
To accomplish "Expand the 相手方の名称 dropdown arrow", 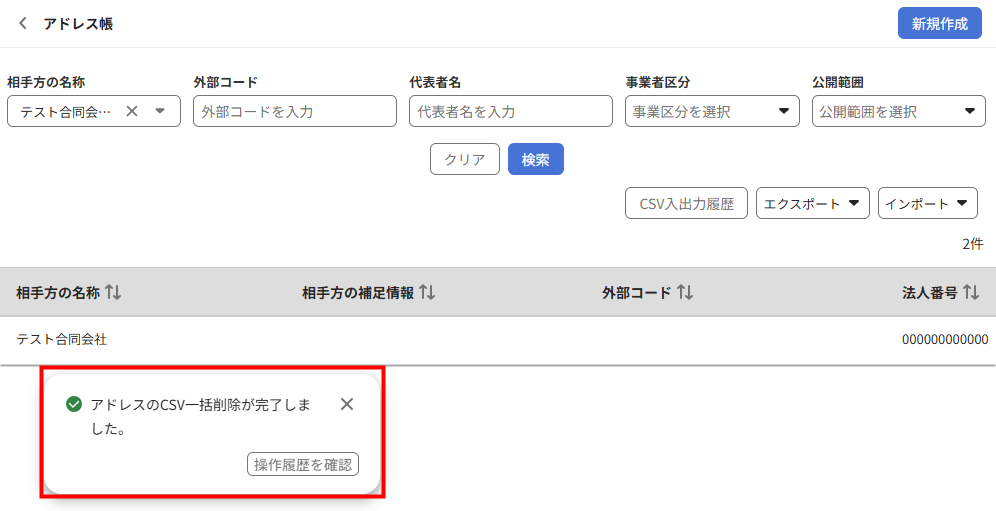I will coord(160,111).
